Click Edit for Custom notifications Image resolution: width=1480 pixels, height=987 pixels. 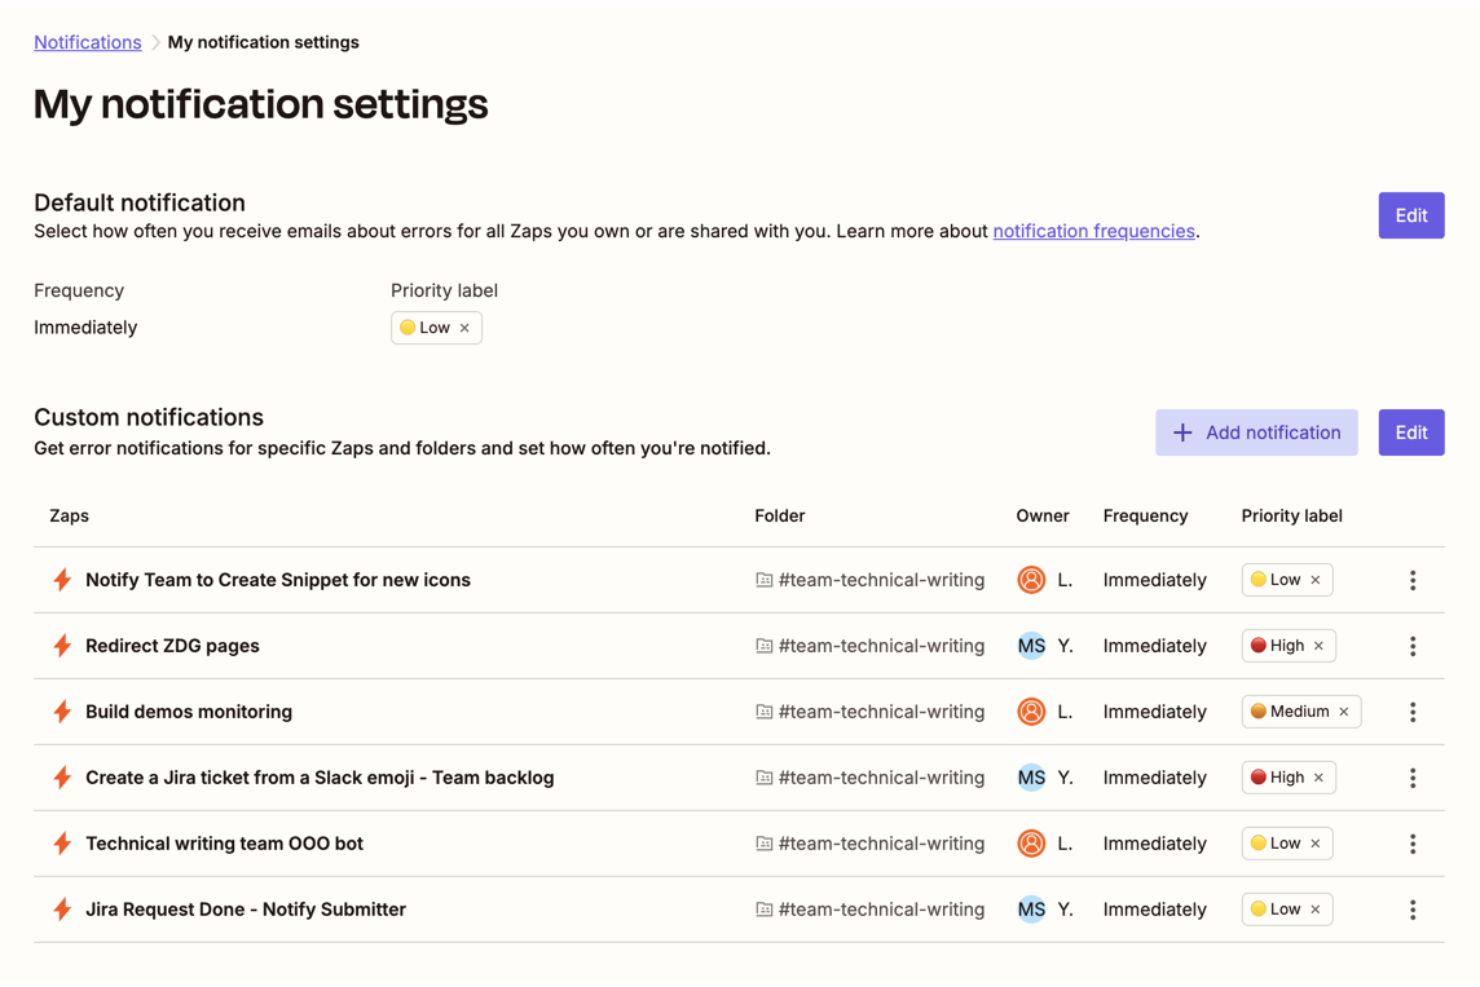tap(1411, 432)
